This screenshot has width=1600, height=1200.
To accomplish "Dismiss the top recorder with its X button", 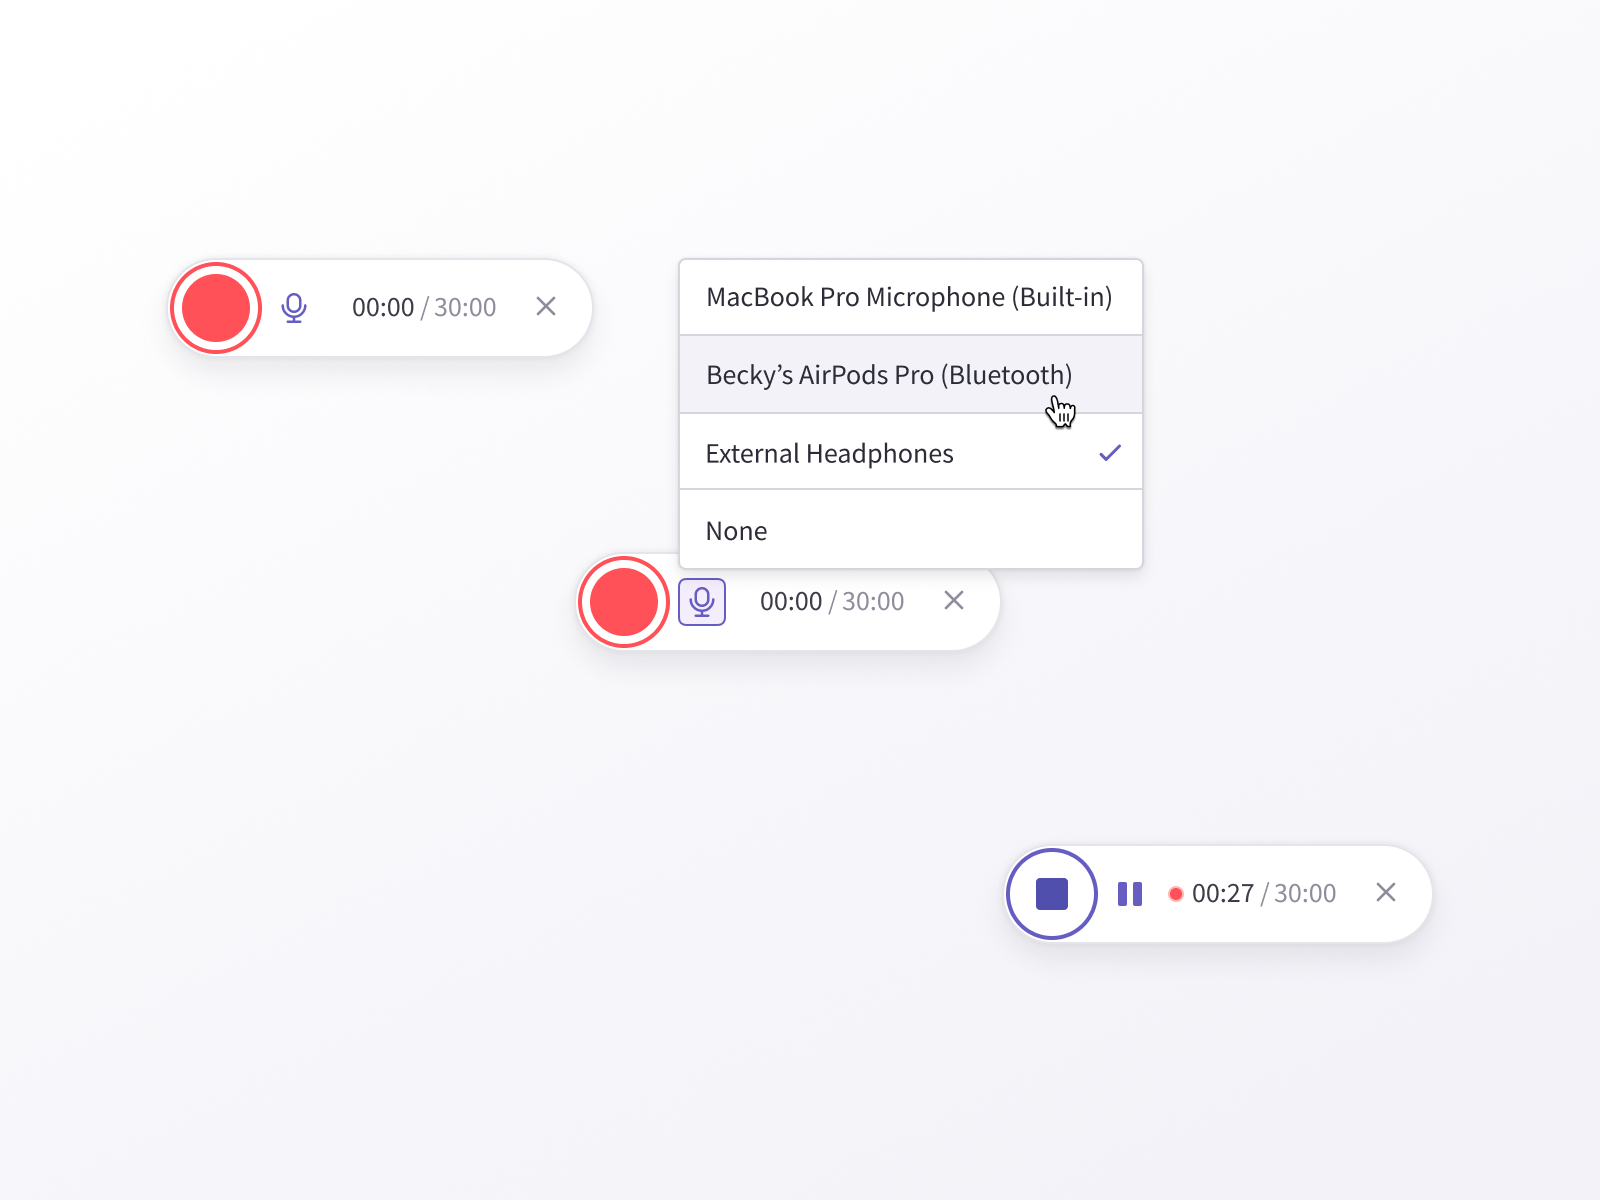I will tap(546, 307).
